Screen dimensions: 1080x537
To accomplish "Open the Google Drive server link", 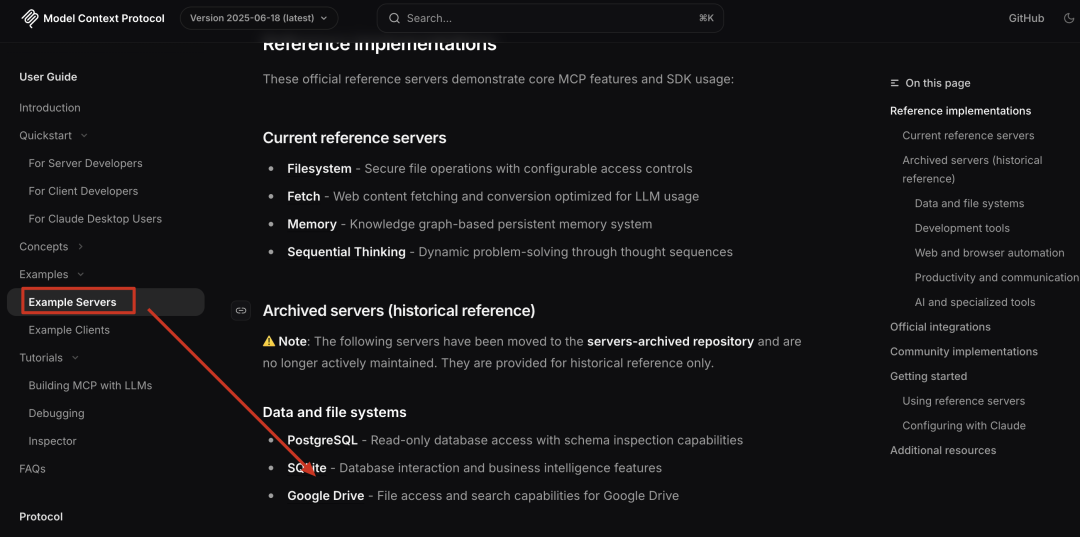I will [326, 496].
